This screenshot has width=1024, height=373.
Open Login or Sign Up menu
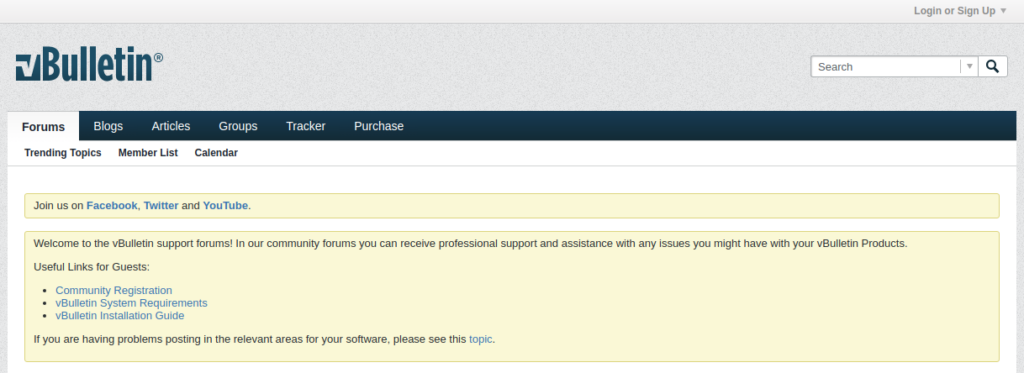[960, 10]
